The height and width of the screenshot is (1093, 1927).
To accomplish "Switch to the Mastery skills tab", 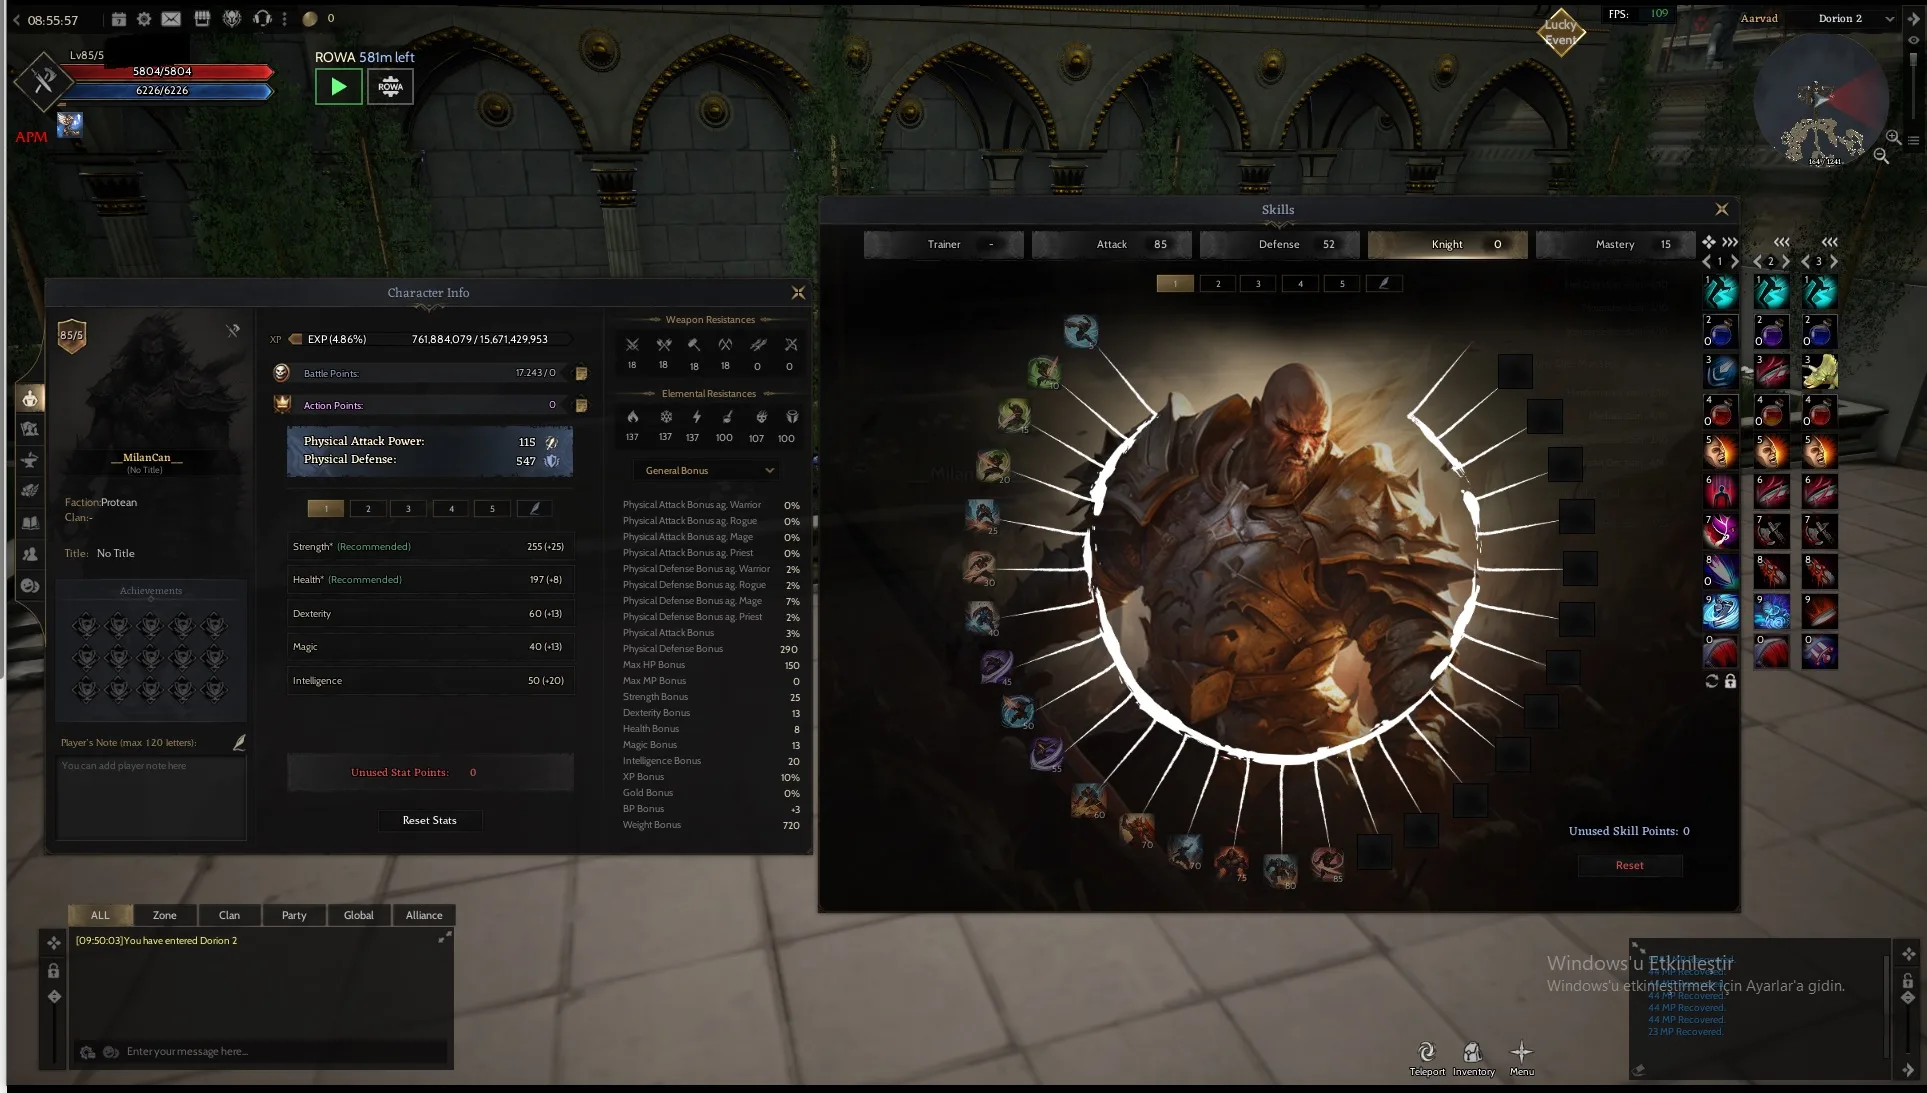I will pyautogui.click(x=1615, y=245).
